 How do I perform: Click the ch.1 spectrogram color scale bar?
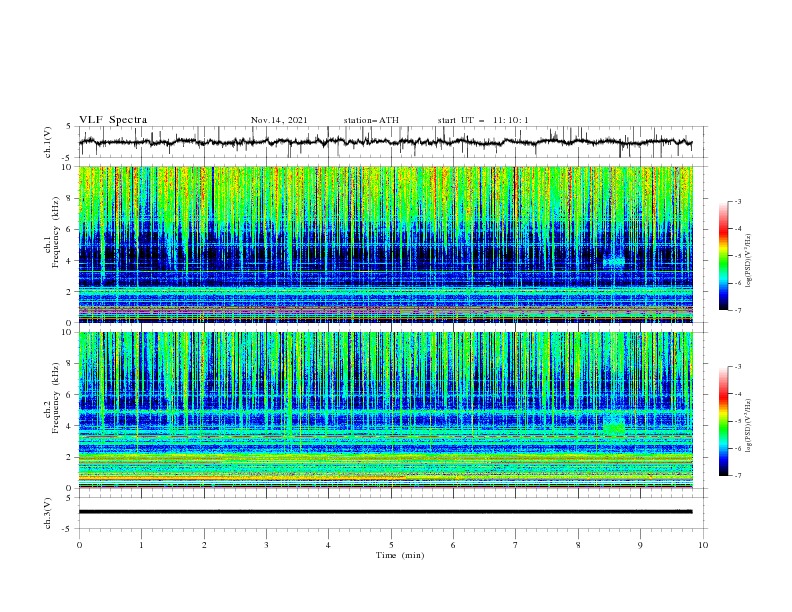(x=723, y=256)
